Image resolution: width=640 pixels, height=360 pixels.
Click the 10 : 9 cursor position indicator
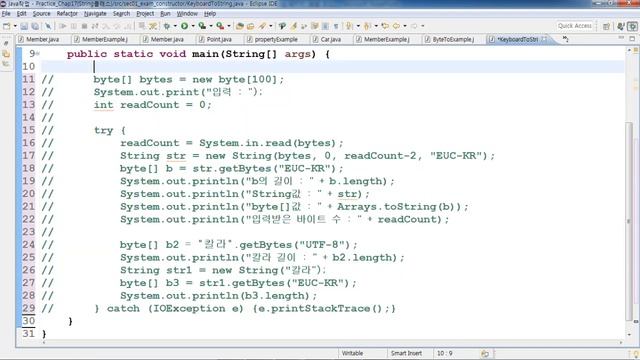445,353
